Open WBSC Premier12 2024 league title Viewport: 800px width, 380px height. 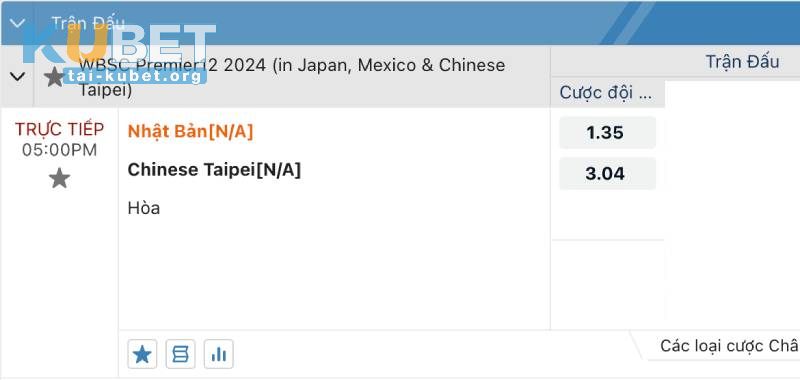pos(292,78)
